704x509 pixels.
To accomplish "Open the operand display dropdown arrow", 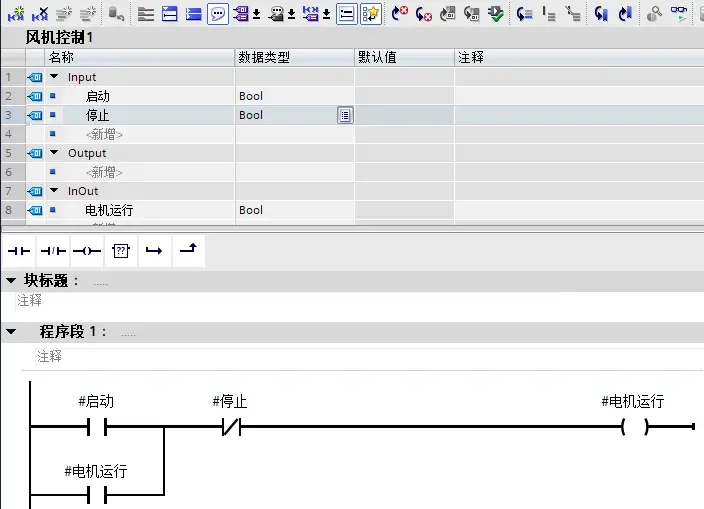I will tap(256, 15).
